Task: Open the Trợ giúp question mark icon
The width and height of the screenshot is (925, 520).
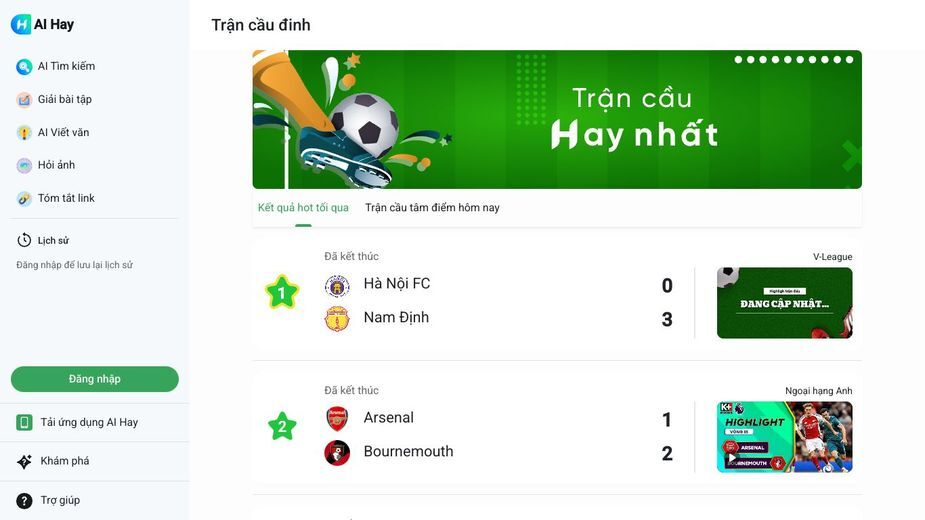Action: (x=24, y=501)
